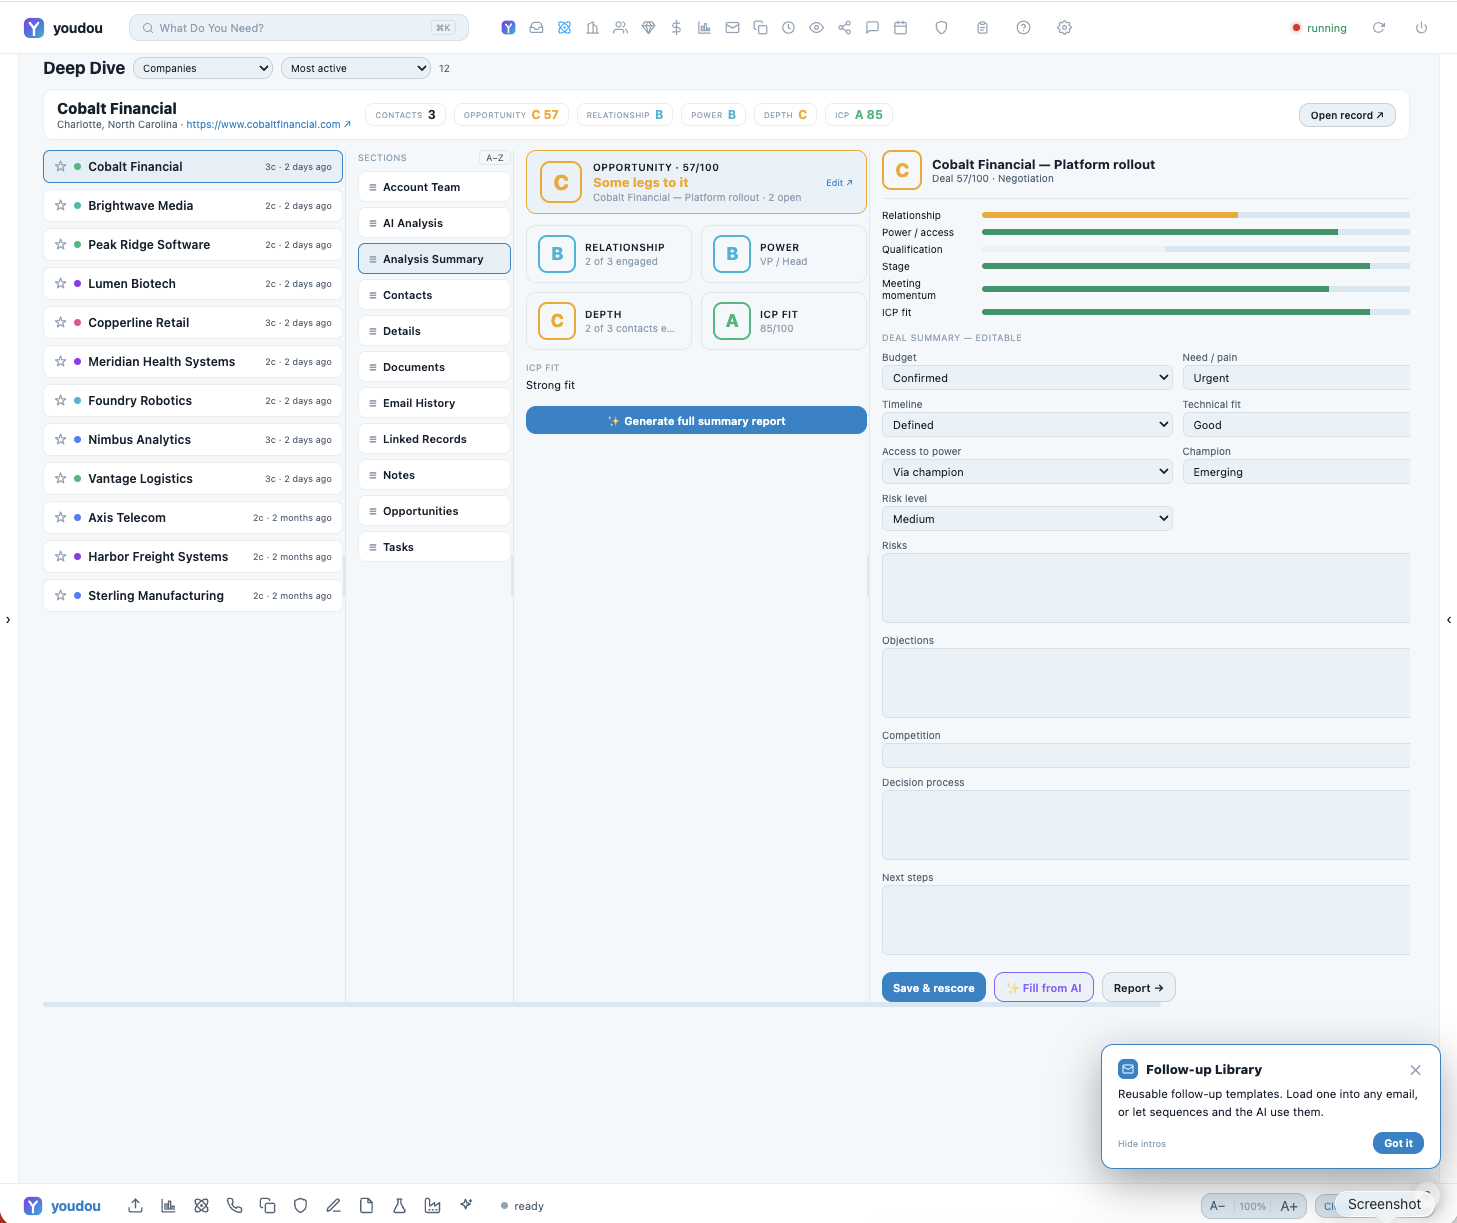Image resolution: width=1457 pixels, height=1223 pixels.
Task: Click the clock icon in top toolbar
Action: coord(789,28)
